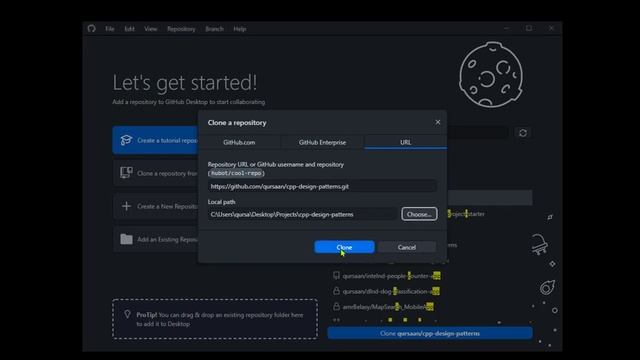The height and width of the screenshot is (360, 640).
Task: Select the URL tab
Action: click(405, 142)
